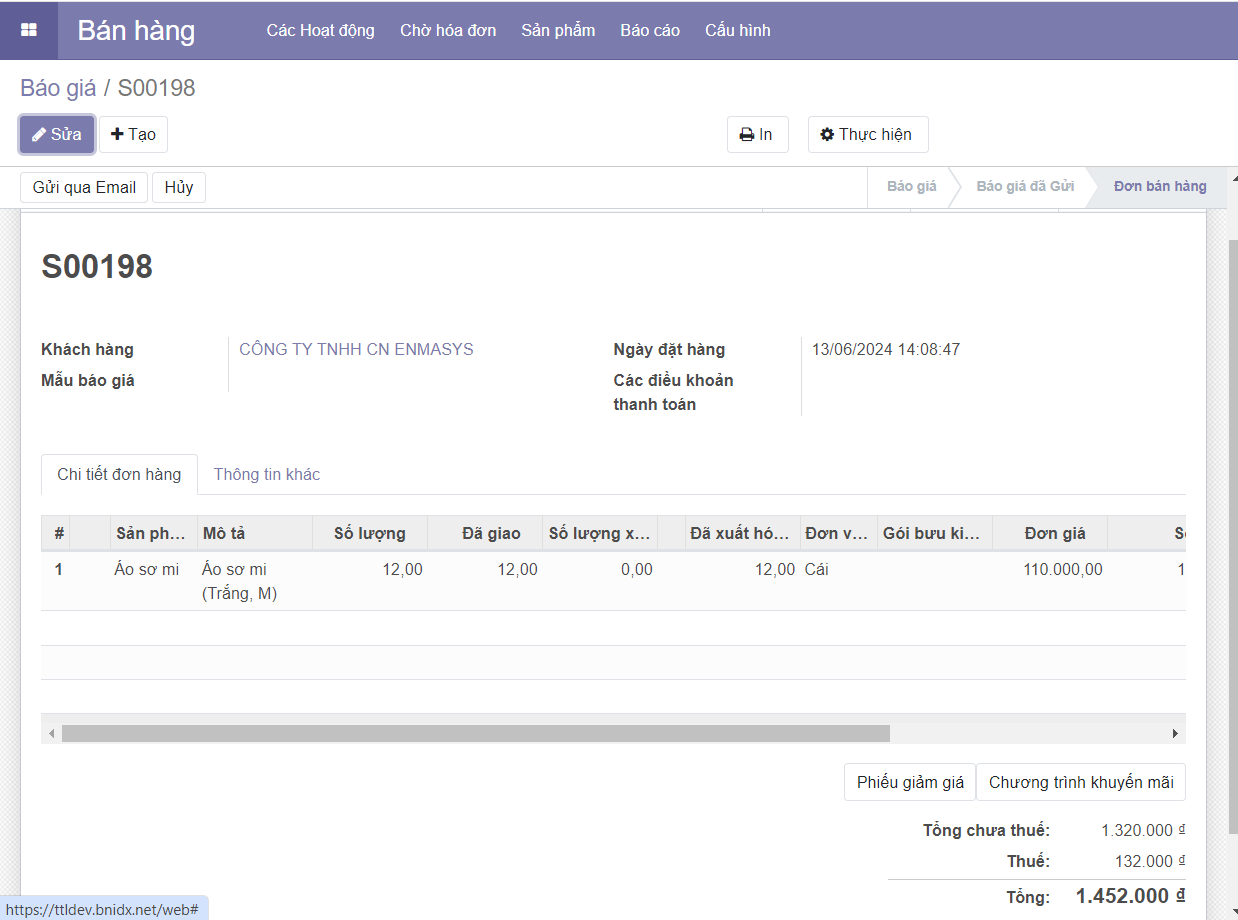Click the Phiếu giảm giá button
Screen dimensions: 1238x920
[910, 782]
